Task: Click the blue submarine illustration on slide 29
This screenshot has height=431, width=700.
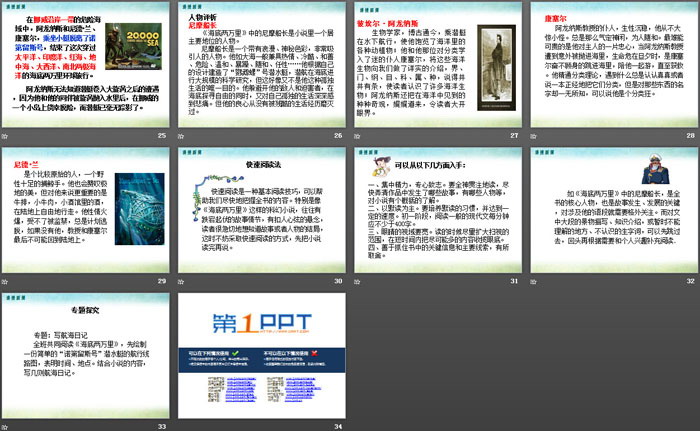Action: (140, 209)
